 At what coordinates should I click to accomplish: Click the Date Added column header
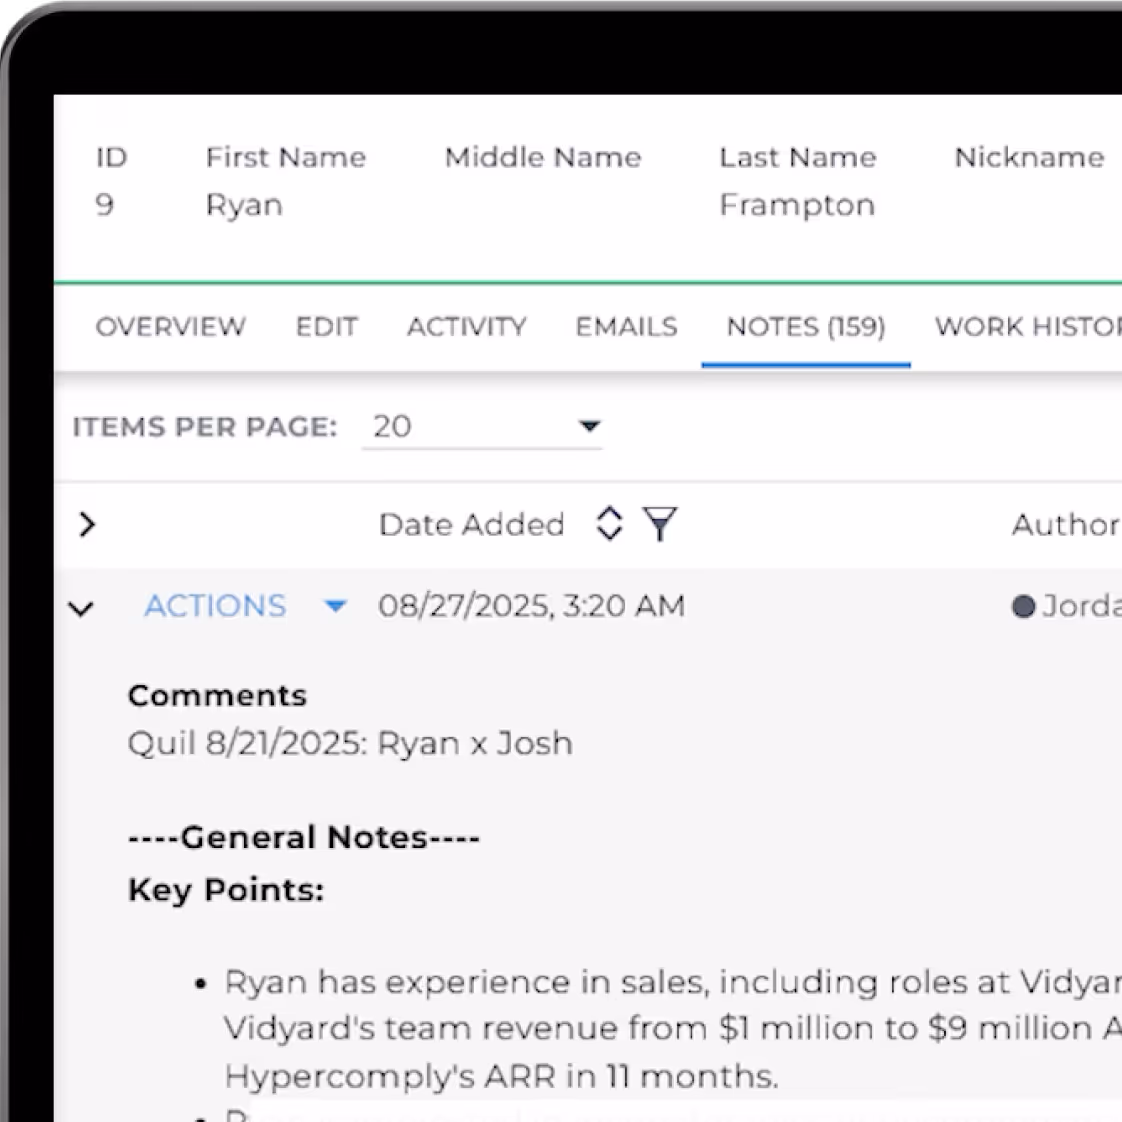point(472,525)
